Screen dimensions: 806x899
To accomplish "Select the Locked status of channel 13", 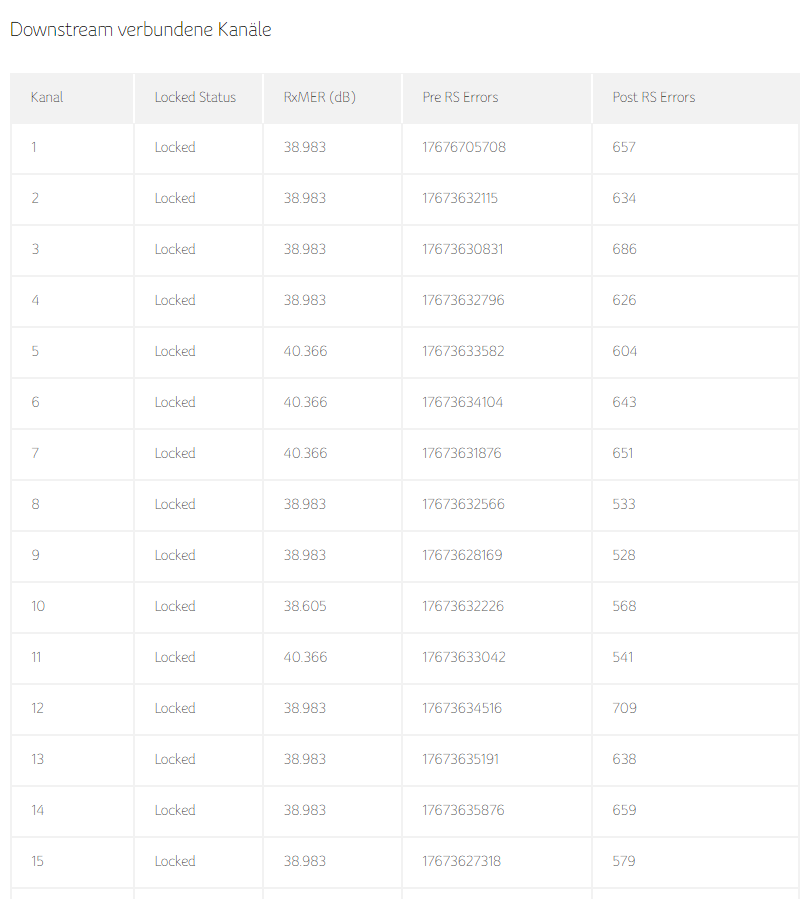I will click(x=175, y=759).
